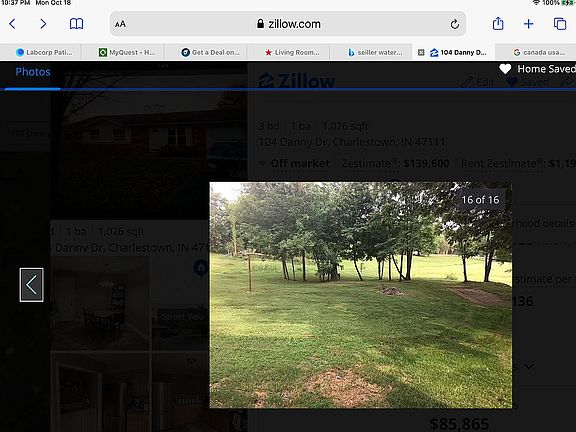The image size is (576, 432).
Task: Close the 104 Danny D... tab
Action: click(421, 53)
